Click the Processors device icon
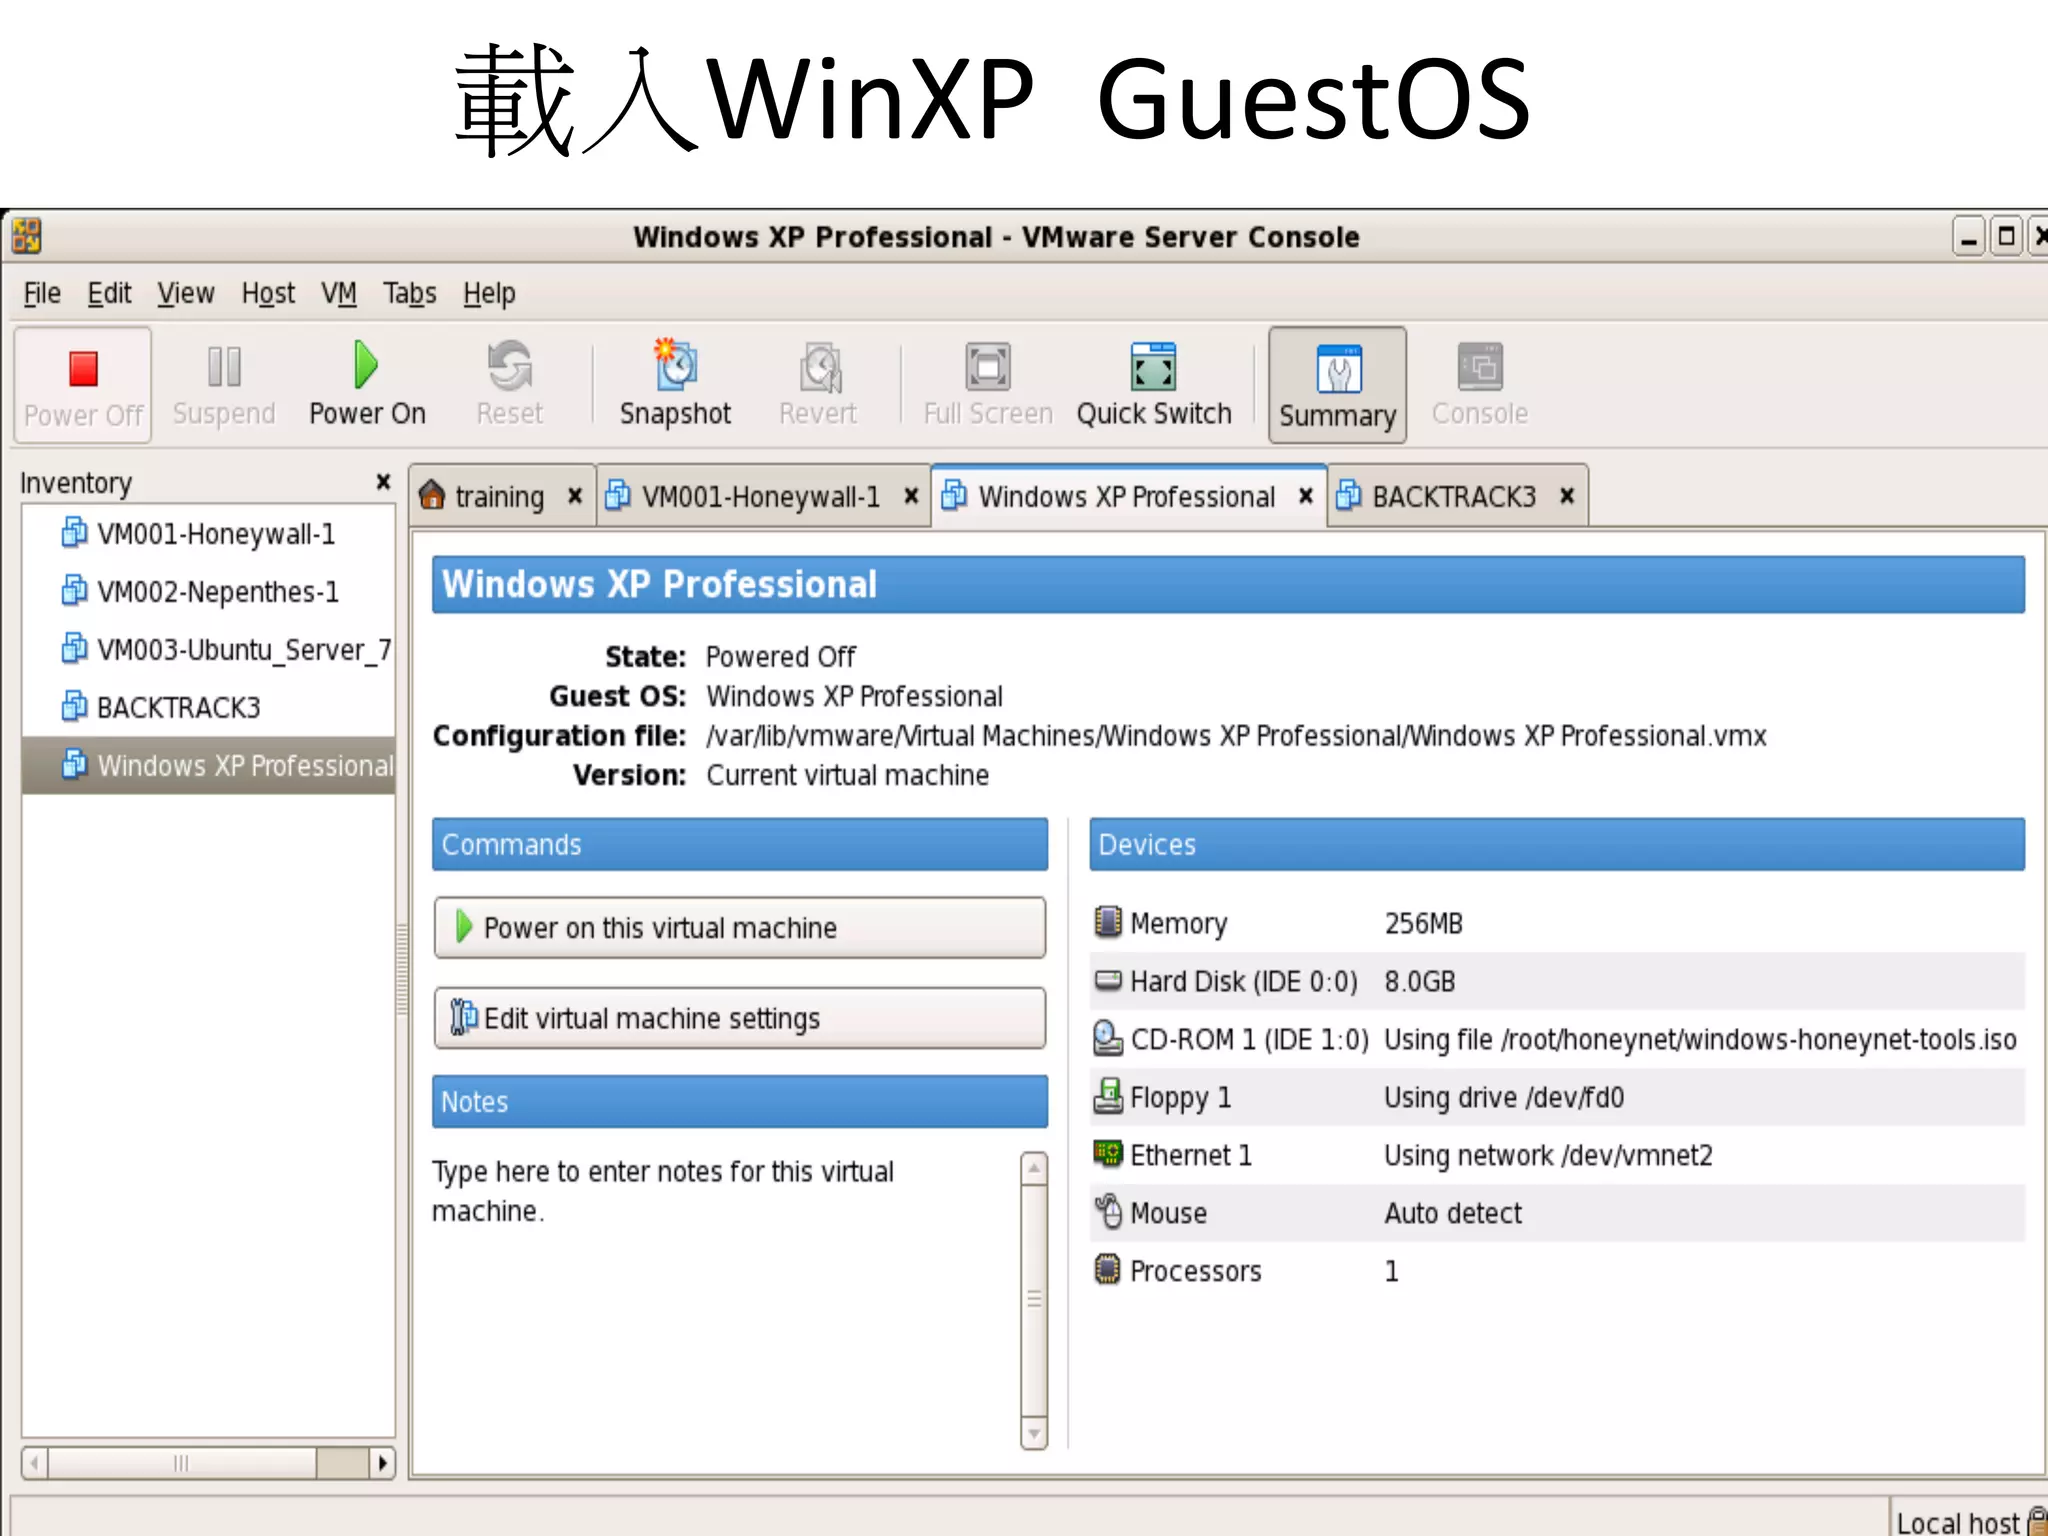Image resolution: width=2048 pixels, height=1536 pixels. [x=1107, y=1269]
